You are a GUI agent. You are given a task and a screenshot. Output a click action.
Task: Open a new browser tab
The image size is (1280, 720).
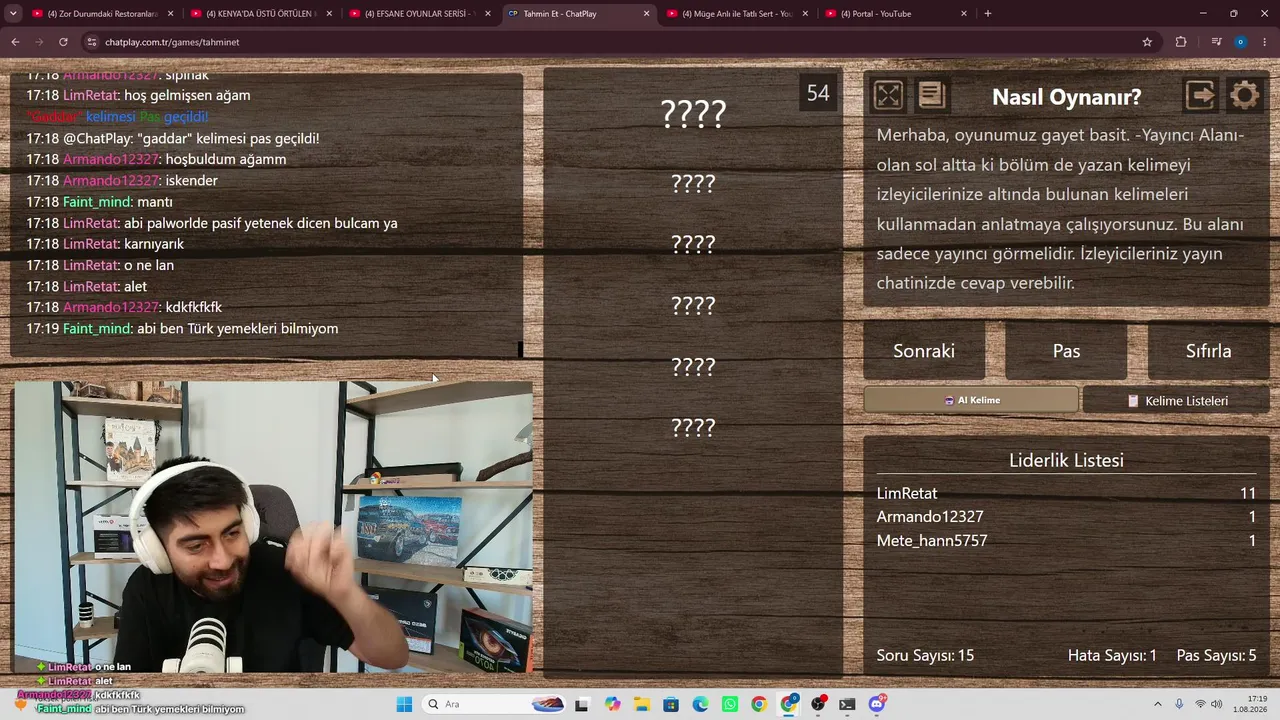click(x=988, y=14)
